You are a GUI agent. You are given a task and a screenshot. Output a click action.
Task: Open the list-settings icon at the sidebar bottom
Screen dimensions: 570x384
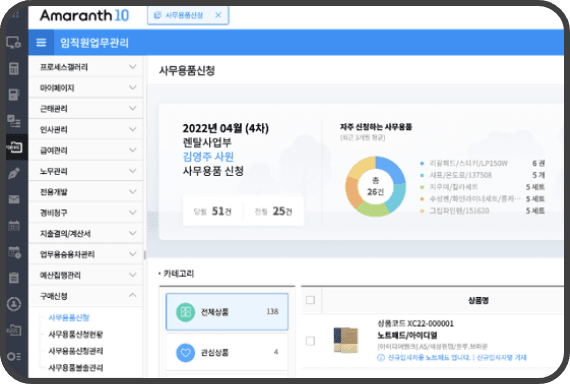click(x=14, y=356)
